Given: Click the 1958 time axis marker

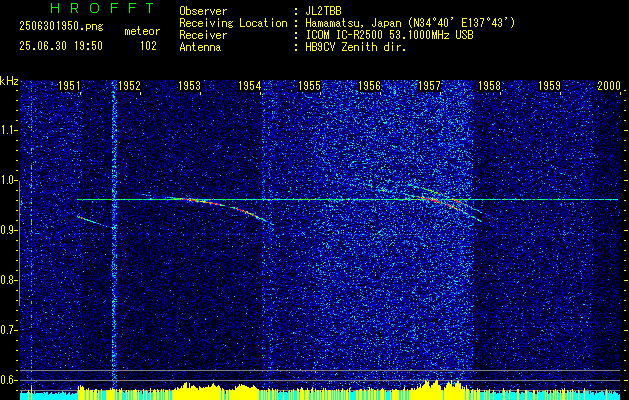Looking at the screenshot, I should point(489,85).
